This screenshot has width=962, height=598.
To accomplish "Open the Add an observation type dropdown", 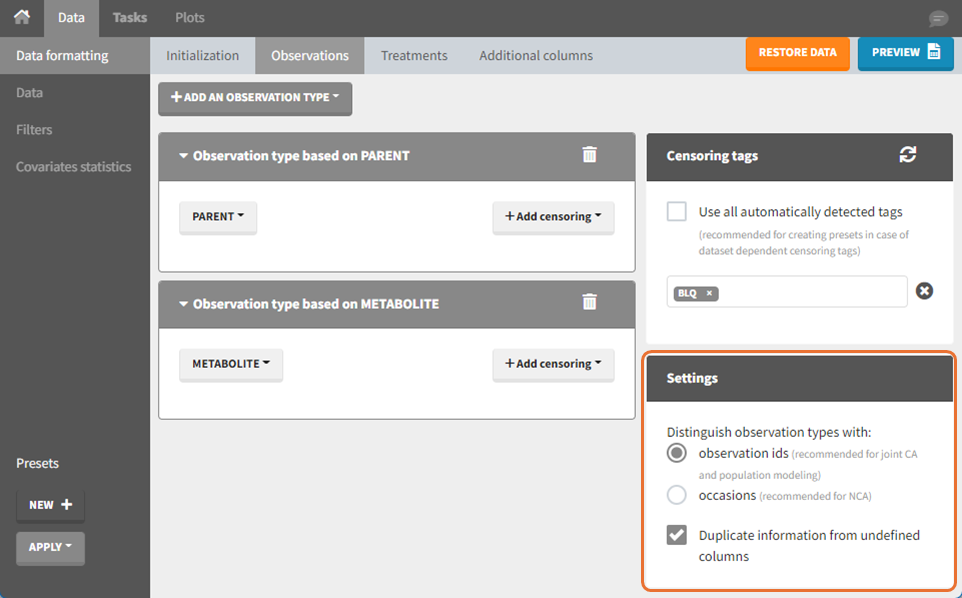I will (255, 98).
